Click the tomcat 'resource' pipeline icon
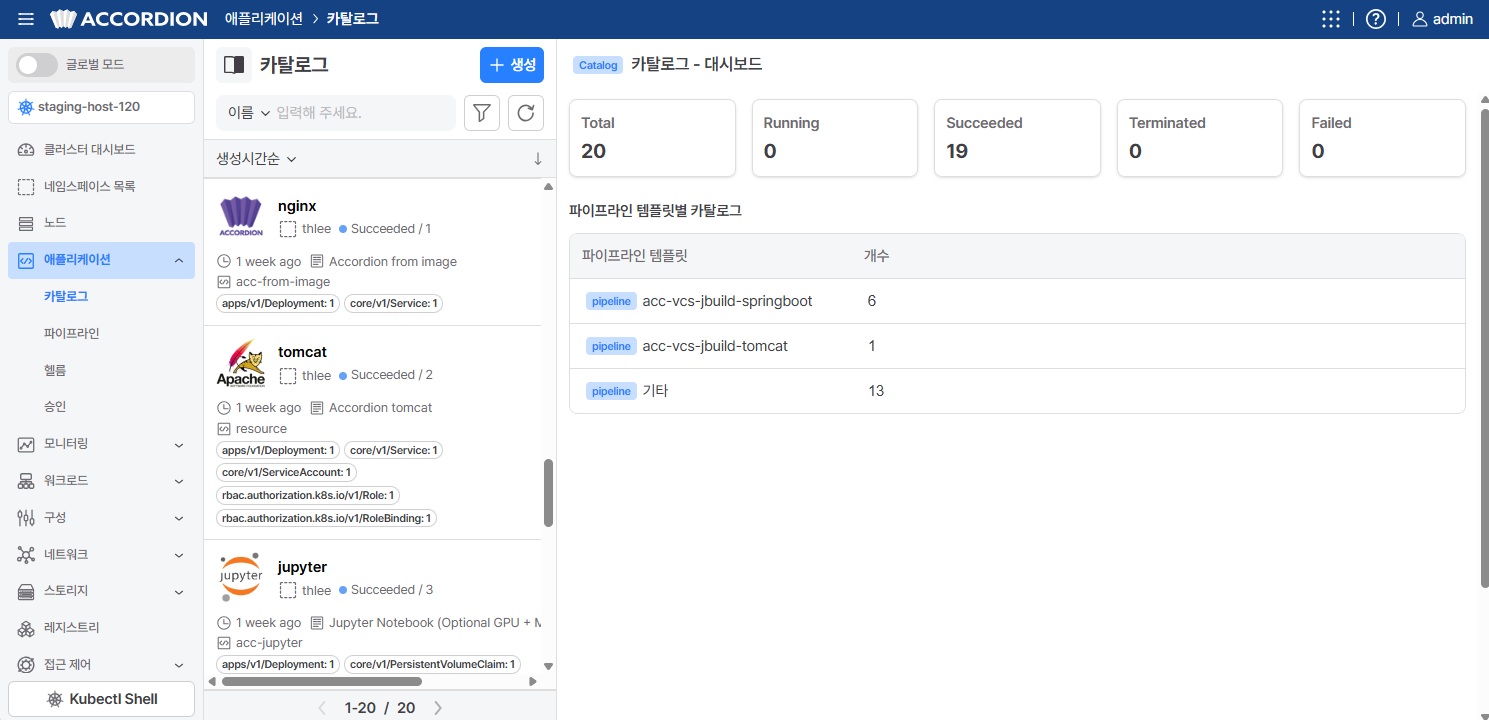Screen dimensions: 1489x720 [x=224, y=429]
